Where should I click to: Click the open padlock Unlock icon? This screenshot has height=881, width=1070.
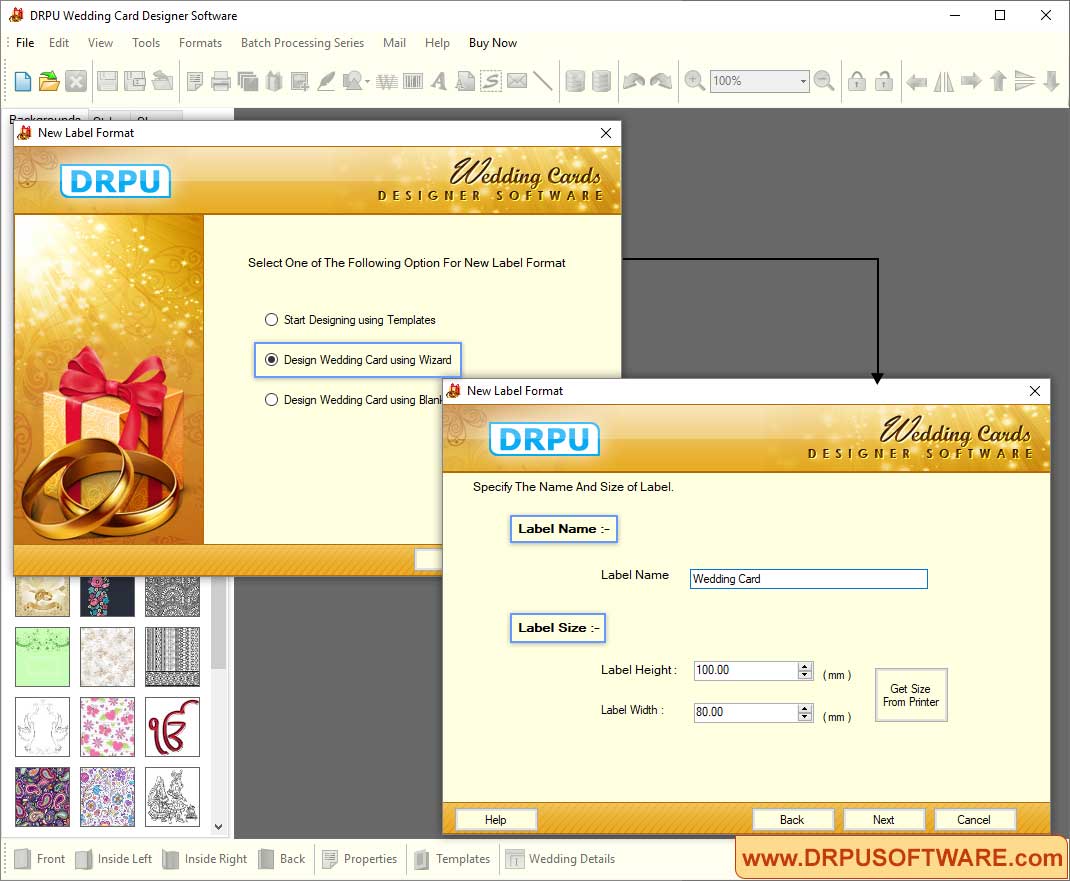point(884,81)
